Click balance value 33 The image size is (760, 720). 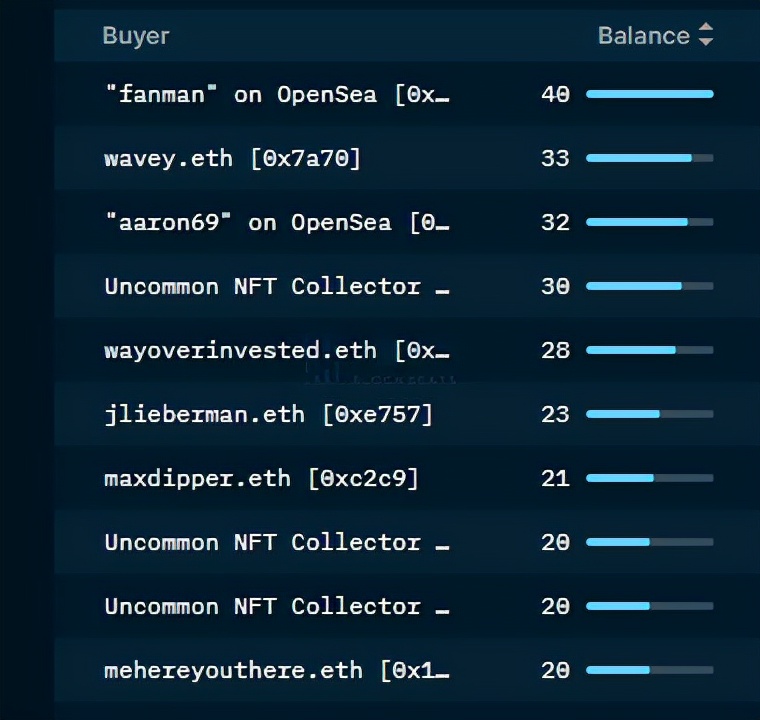pyautogui.click(x=555, y=158)
